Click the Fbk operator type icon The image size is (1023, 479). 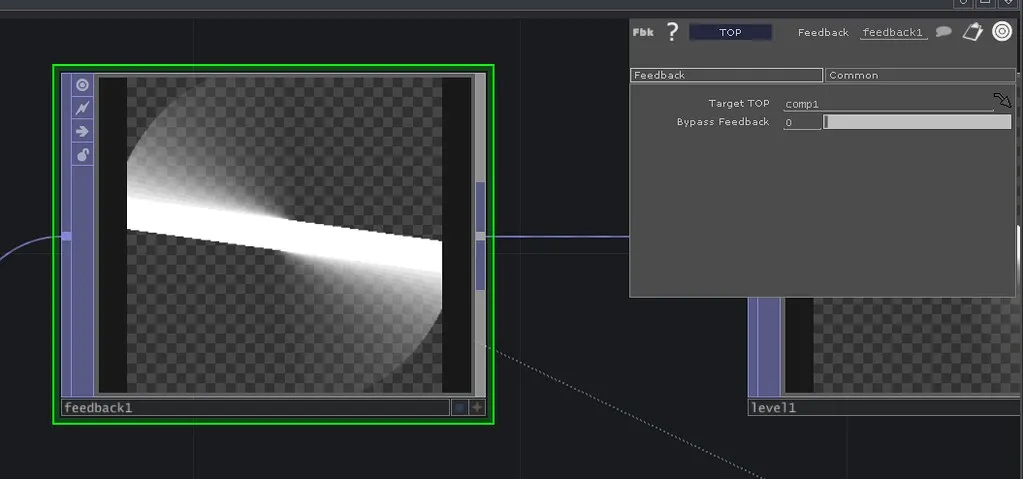point(643,32)
